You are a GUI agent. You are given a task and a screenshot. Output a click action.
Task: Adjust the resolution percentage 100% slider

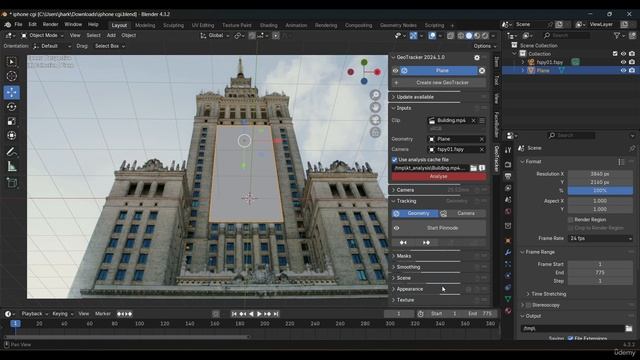(x=600, y=191)
